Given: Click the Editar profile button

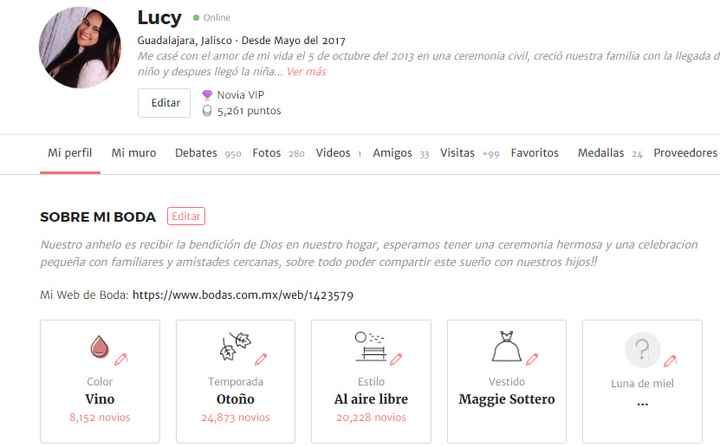Looking at the screenshot, I should (x=164, y=103).
